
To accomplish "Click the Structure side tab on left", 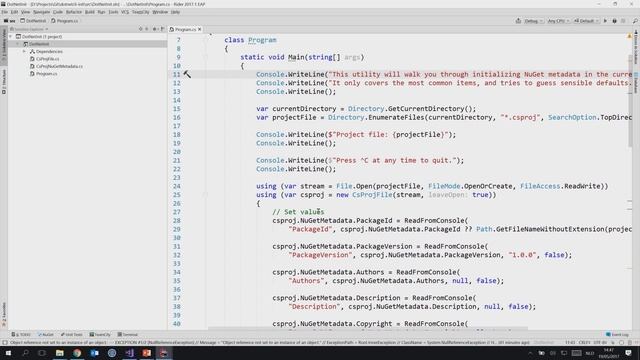I will click(4, 82).
